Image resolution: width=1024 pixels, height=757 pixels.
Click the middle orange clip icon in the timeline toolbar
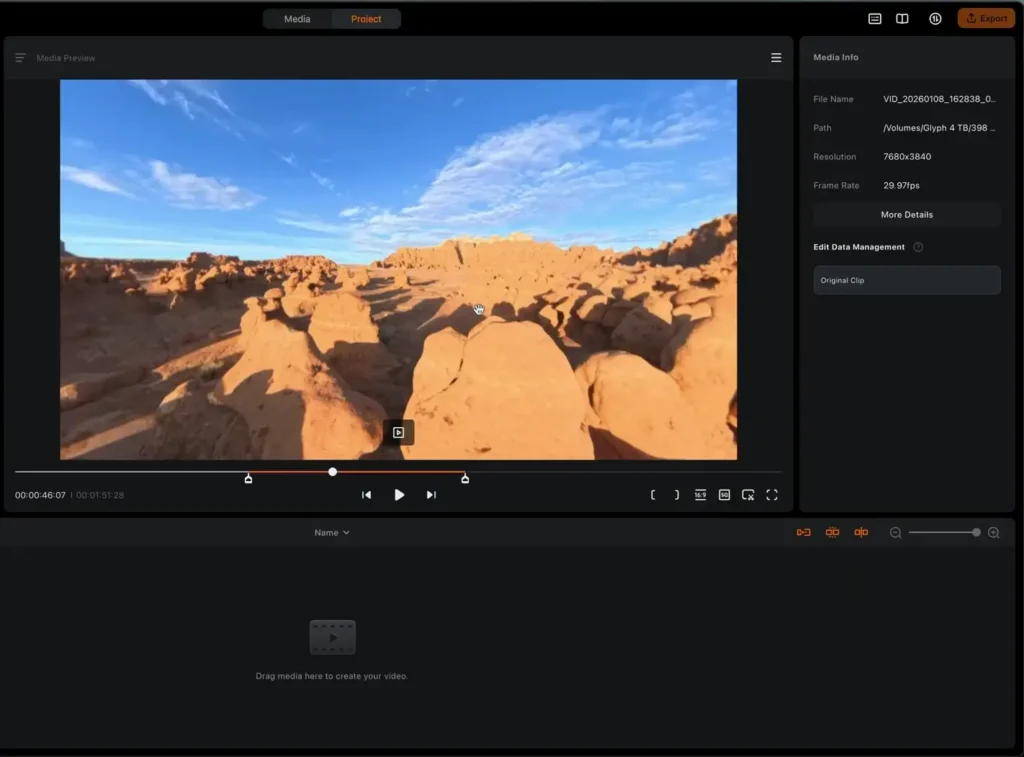(832, 533)
